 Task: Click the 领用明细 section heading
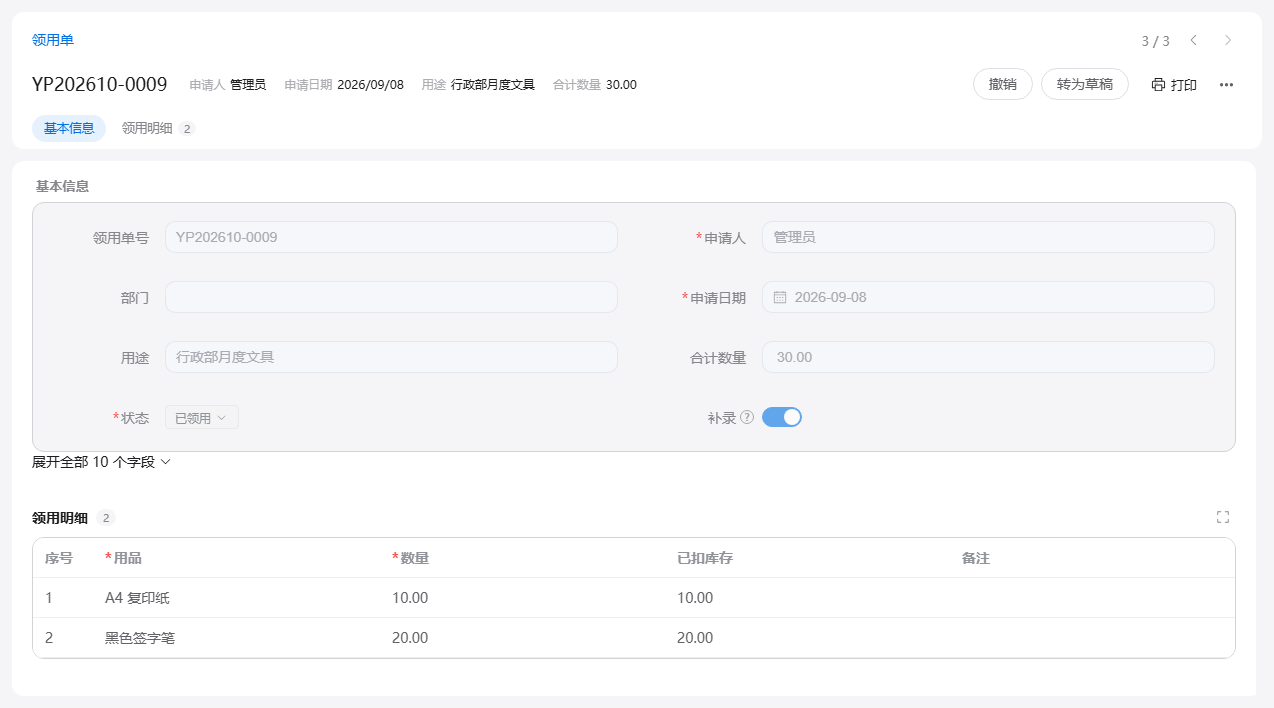coord(60,518)
